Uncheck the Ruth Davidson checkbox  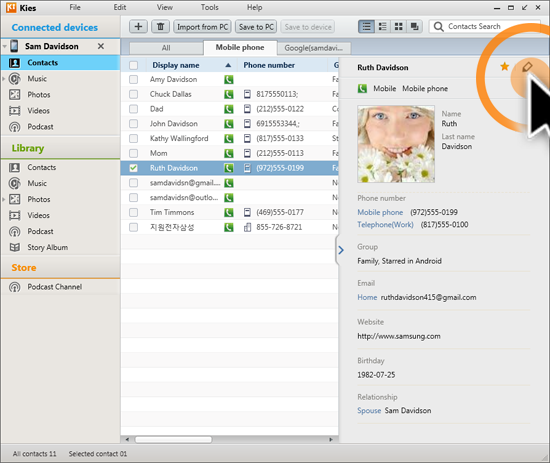(x=133, y=168)
